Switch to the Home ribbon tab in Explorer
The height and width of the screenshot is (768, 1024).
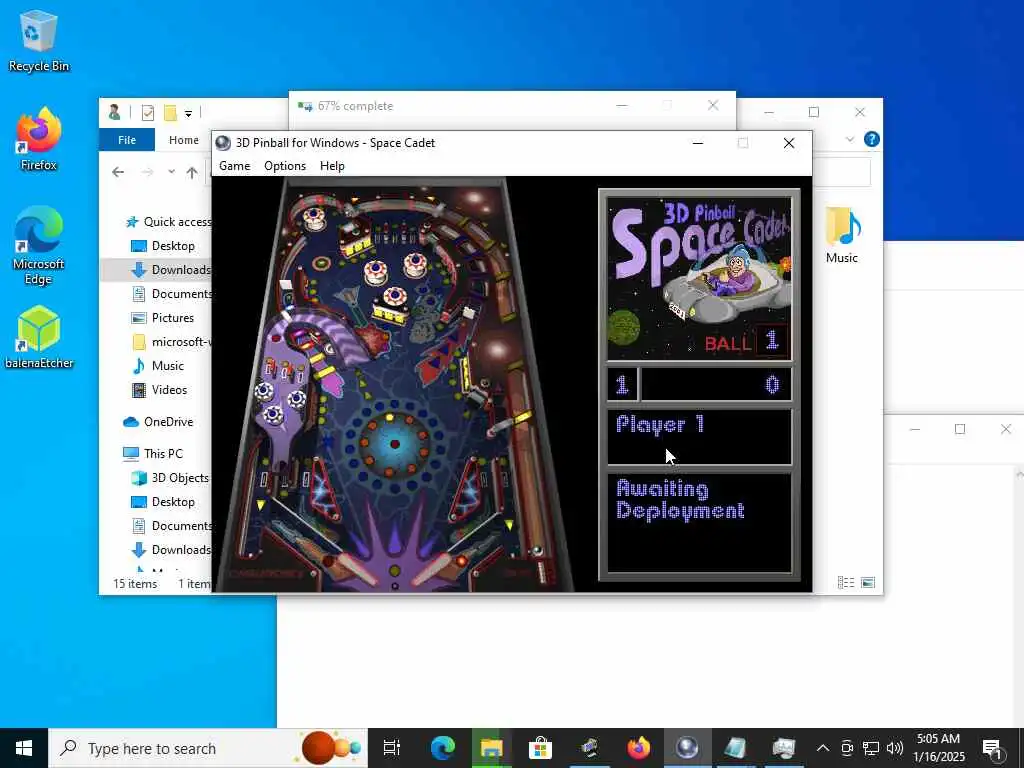tap(184, 140)
